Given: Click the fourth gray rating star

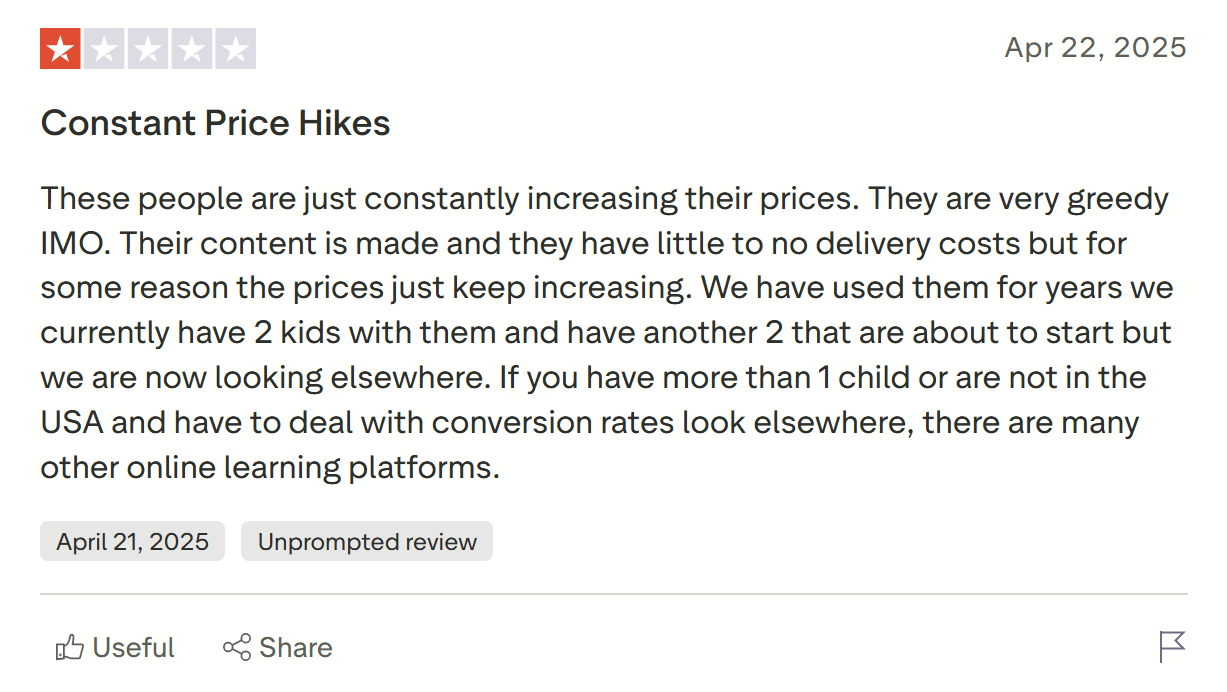Looking at the screenshot, I should (x=192, y=49).
